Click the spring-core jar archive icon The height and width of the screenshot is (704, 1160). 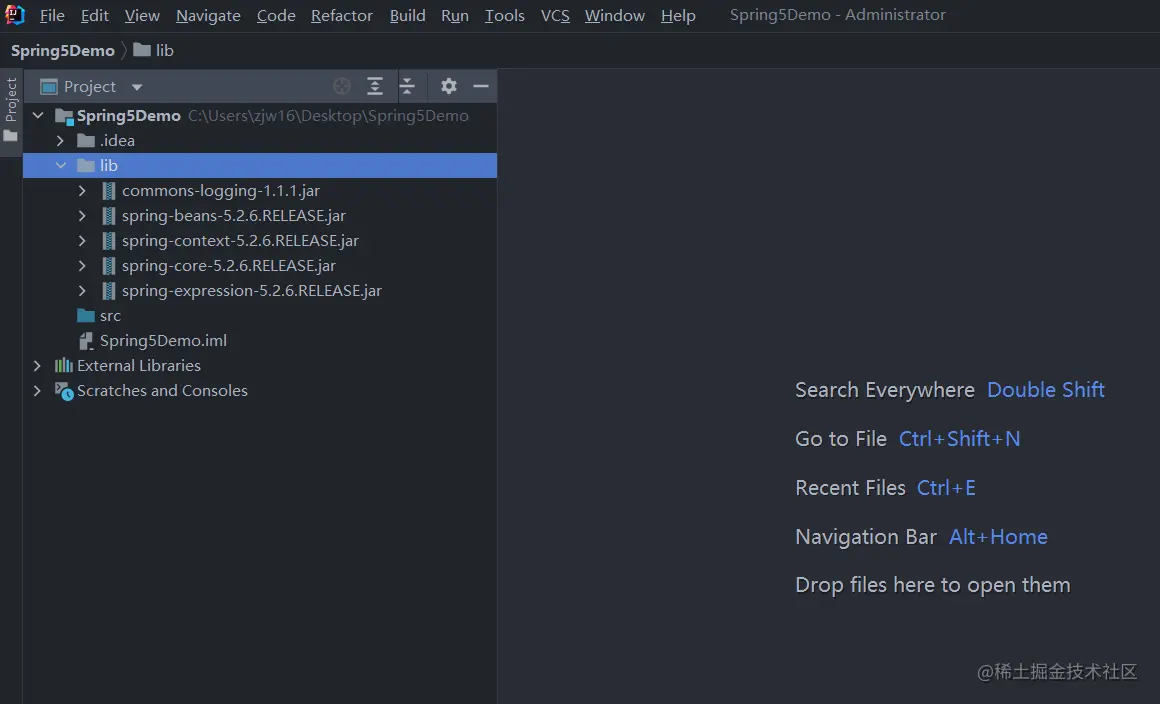[109, 265]
